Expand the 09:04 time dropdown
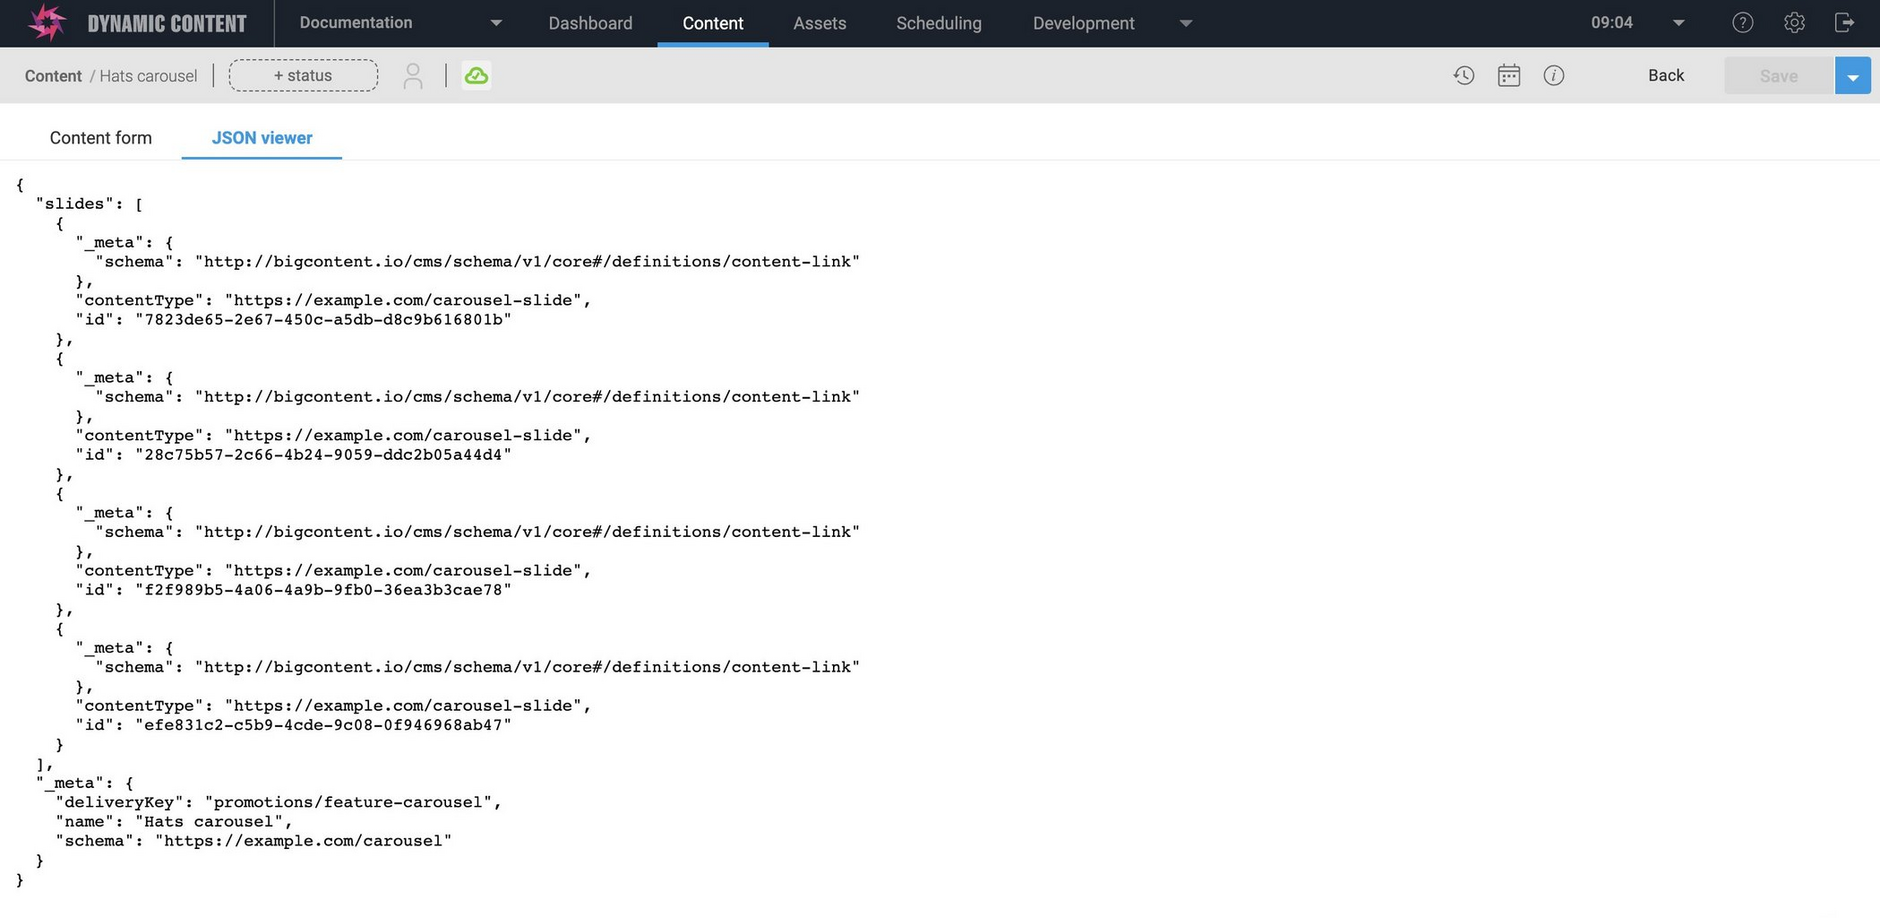 coord(1679,23)
